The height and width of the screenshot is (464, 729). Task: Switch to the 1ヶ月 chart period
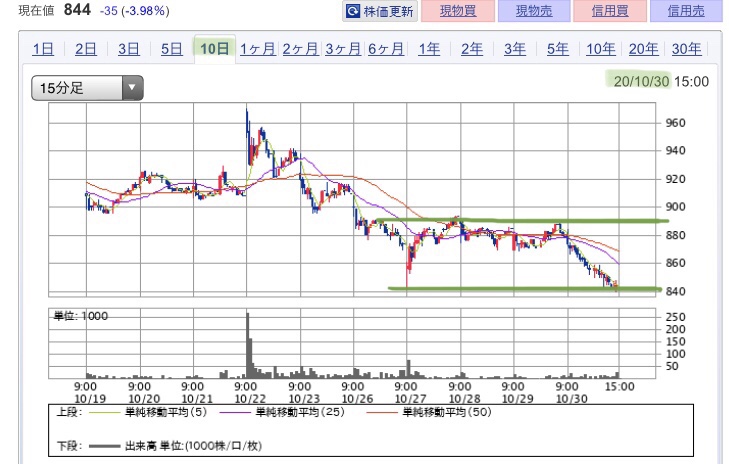(x=258, y=49)
